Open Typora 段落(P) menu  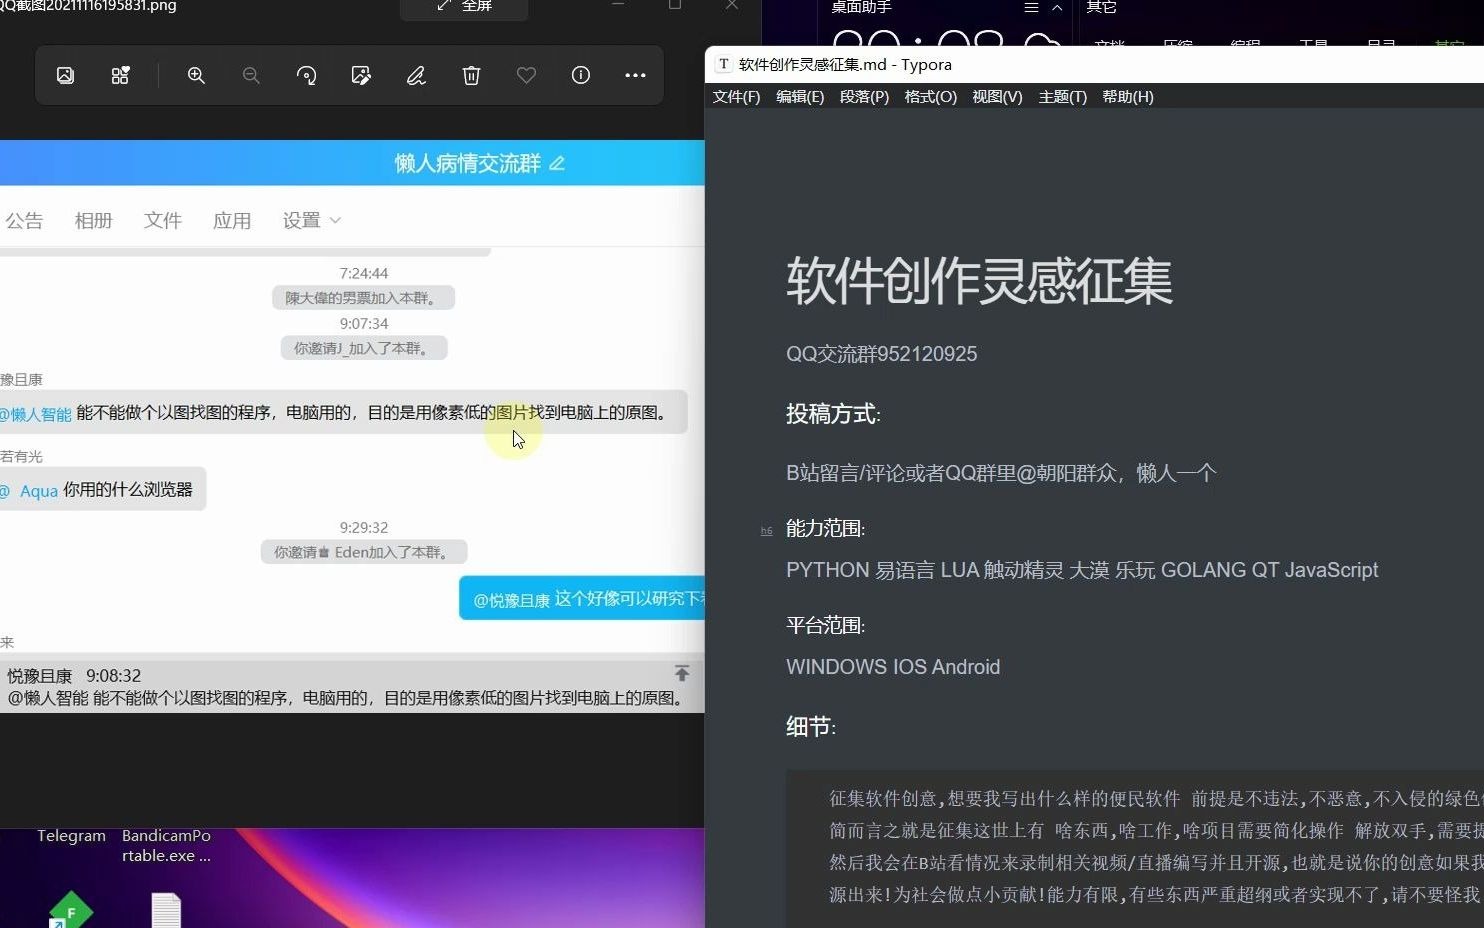864,97
